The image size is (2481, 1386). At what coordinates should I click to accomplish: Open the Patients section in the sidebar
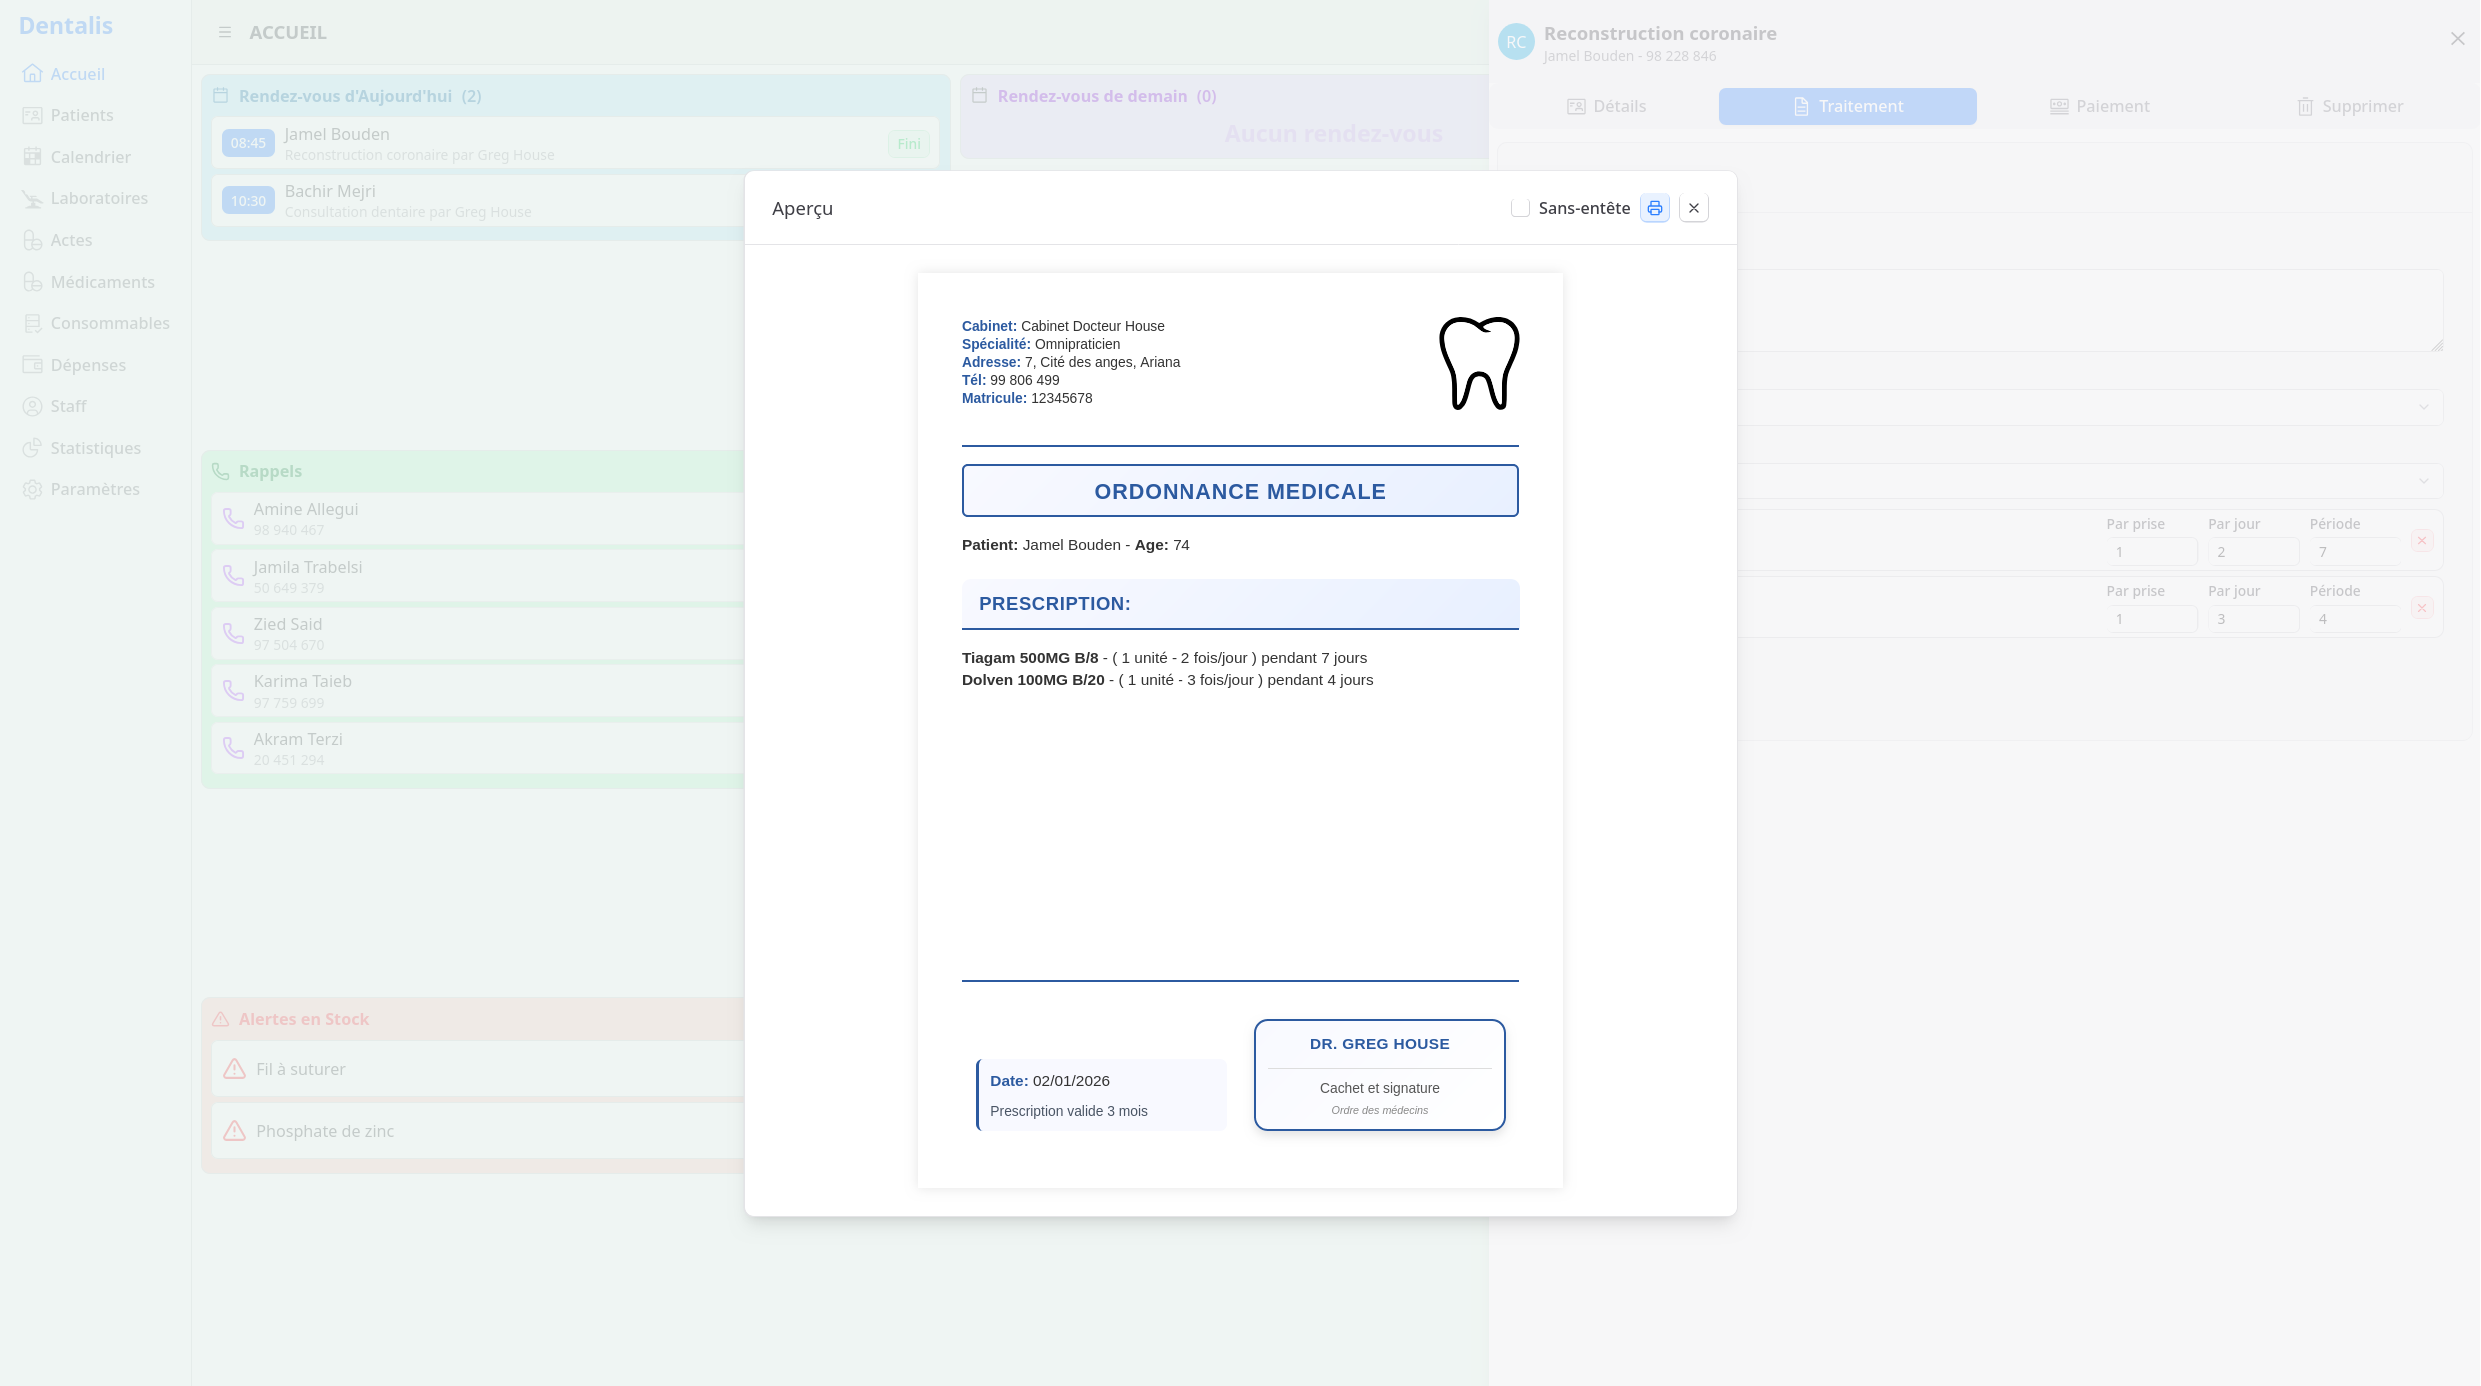coord(80,114)
